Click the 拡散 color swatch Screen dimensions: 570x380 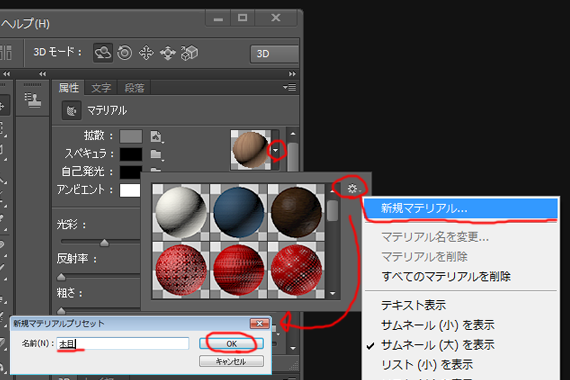pos(131,137)
